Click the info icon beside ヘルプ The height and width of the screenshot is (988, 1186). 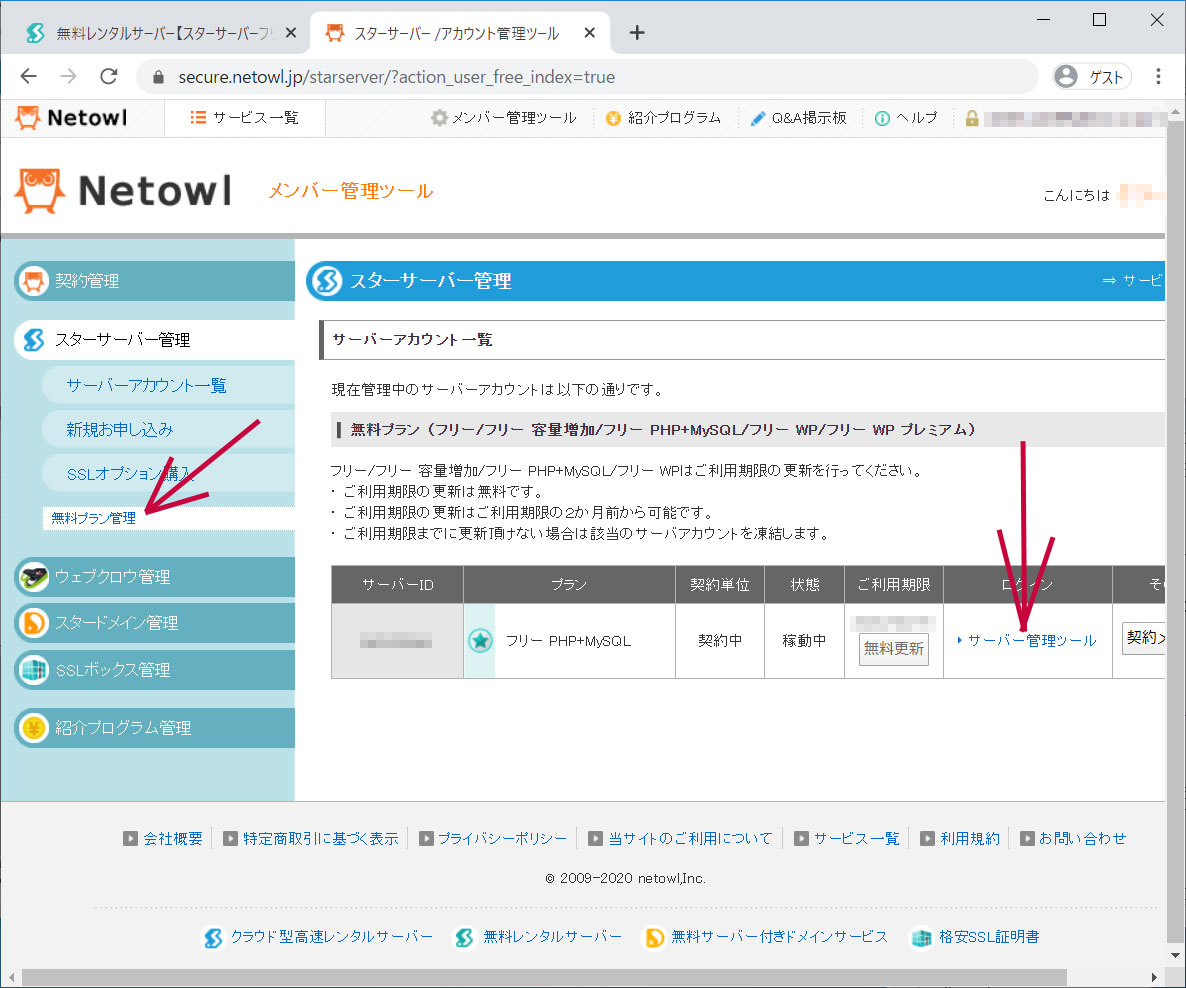882,118
